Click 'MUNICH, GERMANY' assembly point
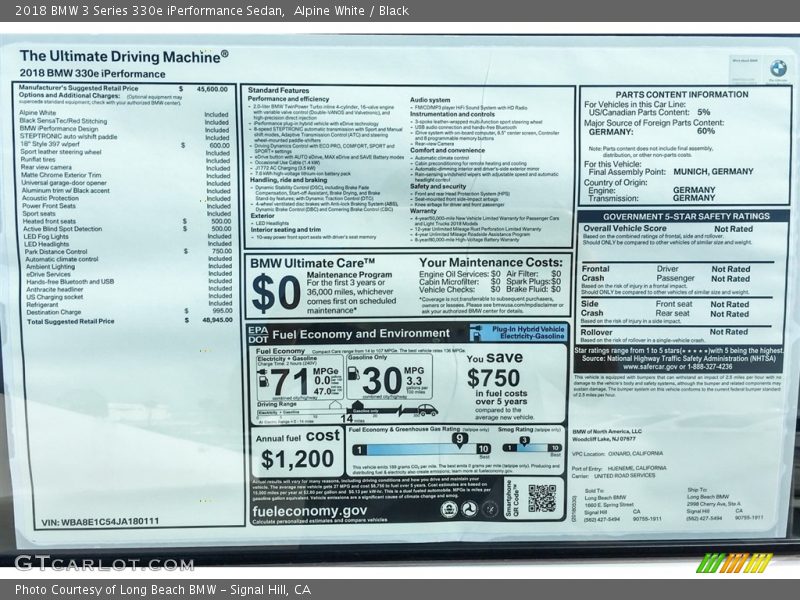The height and width of the screenshot is (600, 800). (x=713, y=172)
